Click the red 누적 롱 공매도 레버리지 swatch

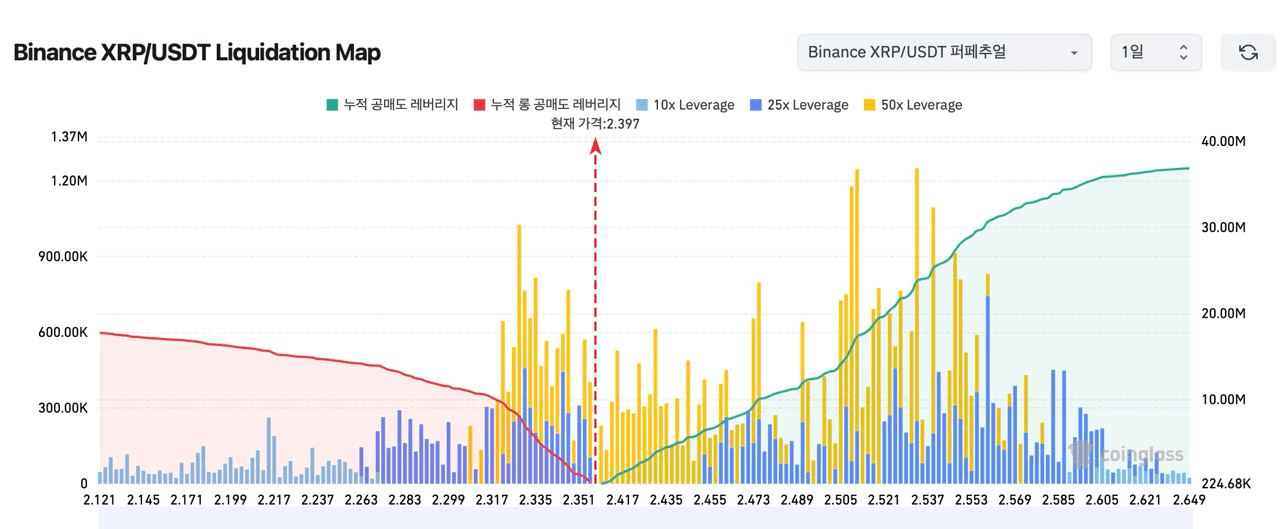pyautogui.click(x=479, y=105)
